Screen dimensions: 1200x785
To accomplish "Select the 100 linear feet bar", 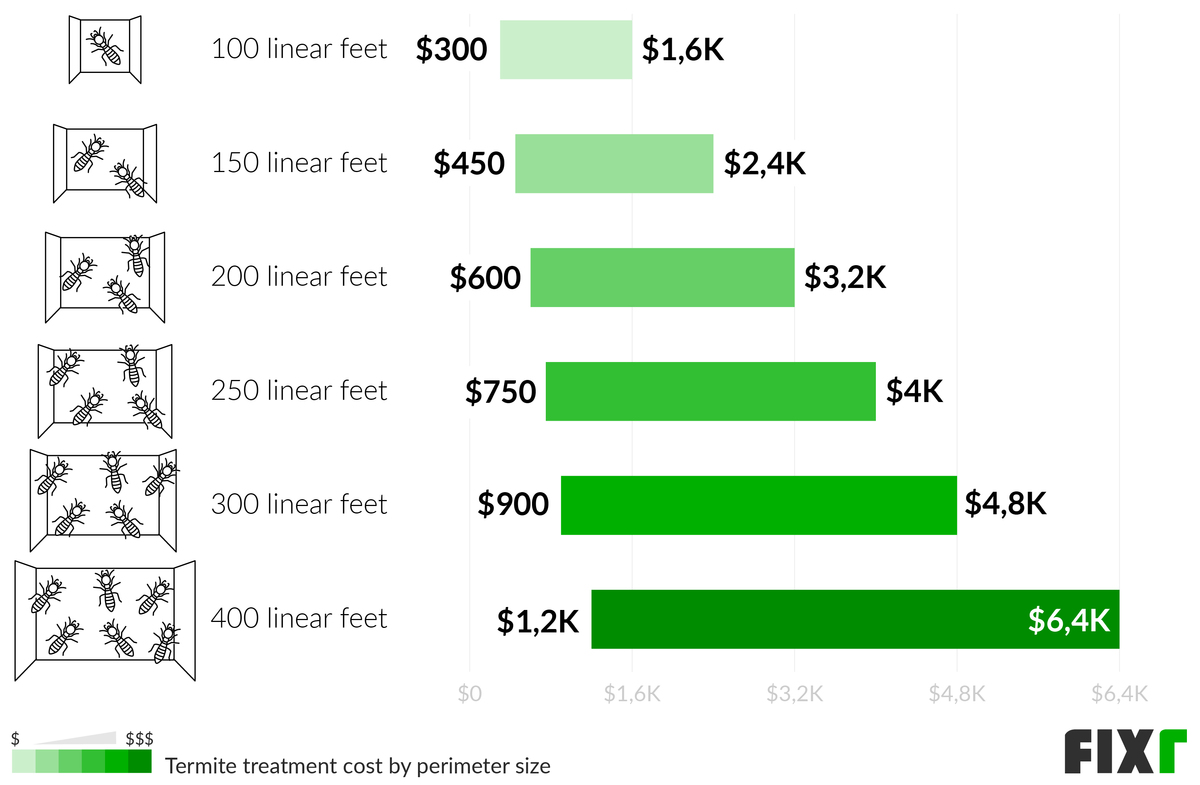I will click(x=566, y=50).
